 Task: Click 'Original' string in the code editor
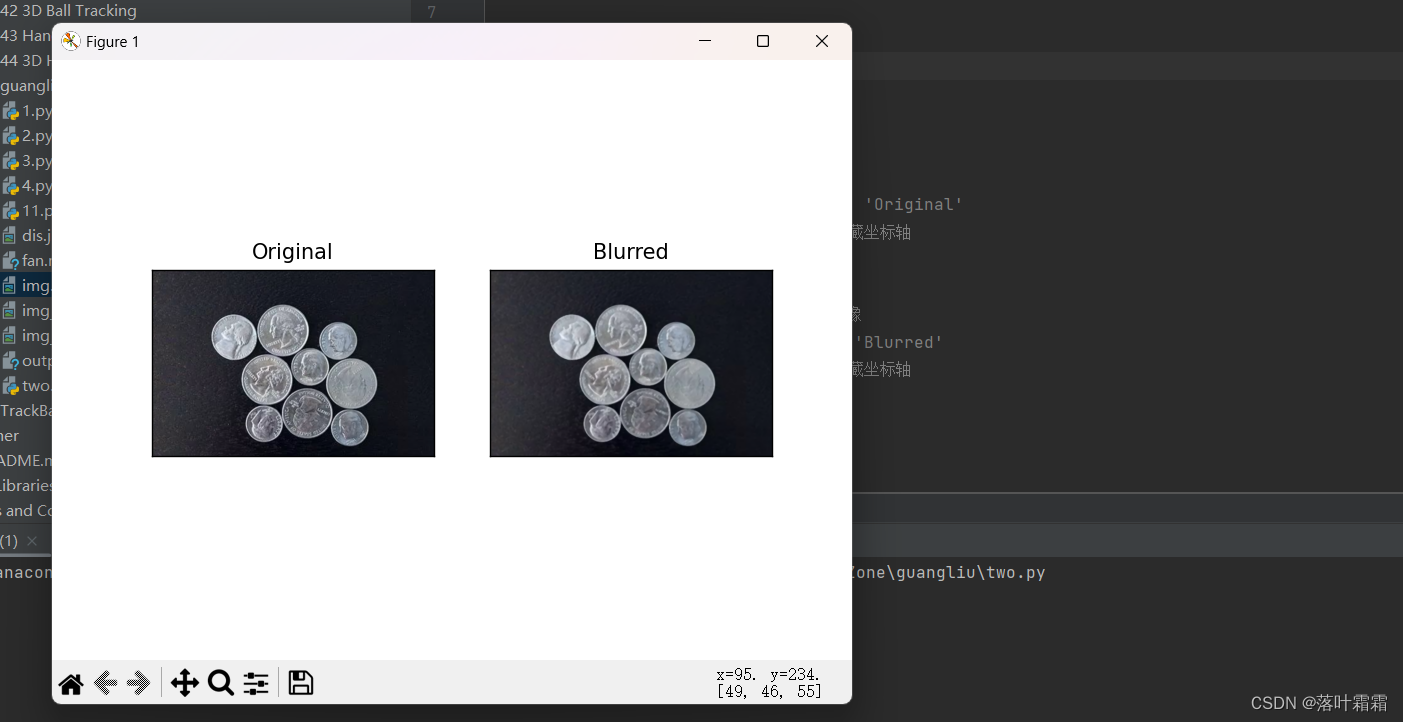click(x=914, y=204)
